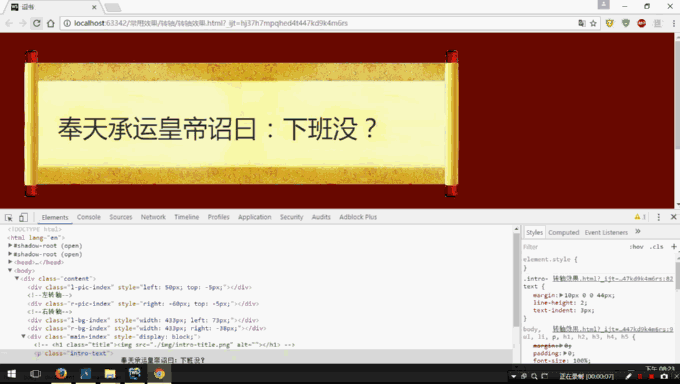The width and height of the screenshot is (680, 384).
Task: Go to the browser home icon
Action: pos(51,23)
